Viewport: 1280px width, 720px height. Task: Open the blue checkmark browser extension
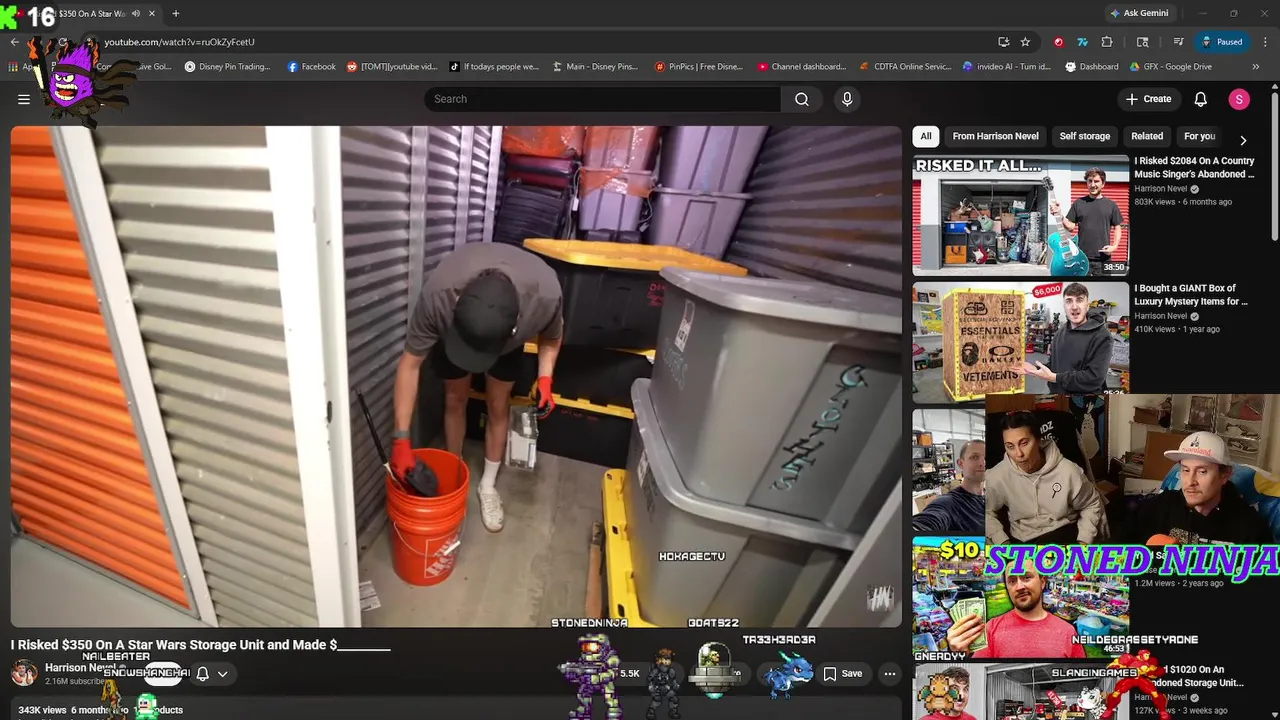1082,42
